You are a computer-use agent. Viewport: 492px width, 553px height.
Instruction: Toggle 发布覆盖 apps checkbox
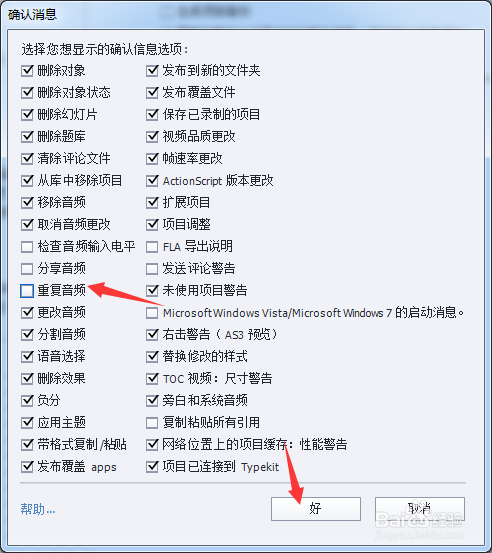tap(27, 467)
